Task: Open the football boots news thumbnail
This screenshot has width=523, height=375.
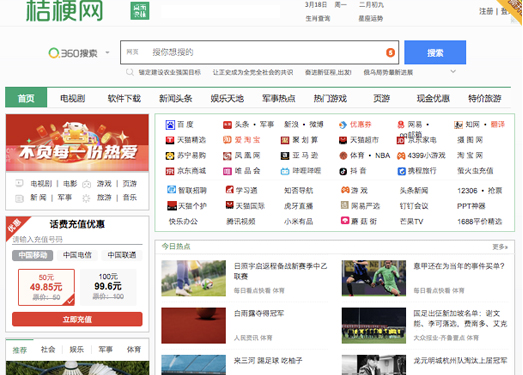Action: (193, 278)
